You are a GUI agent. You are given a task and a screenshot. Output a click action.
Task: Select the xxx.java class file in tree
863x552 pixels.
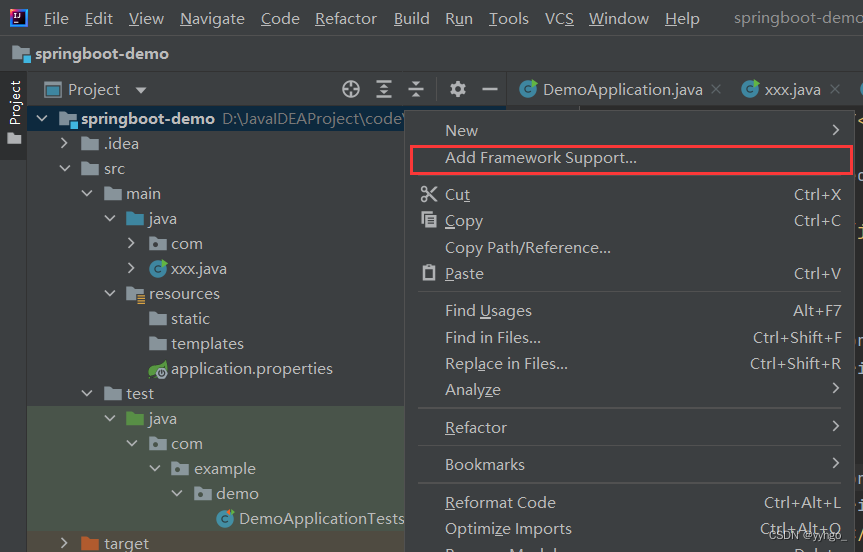198,268
